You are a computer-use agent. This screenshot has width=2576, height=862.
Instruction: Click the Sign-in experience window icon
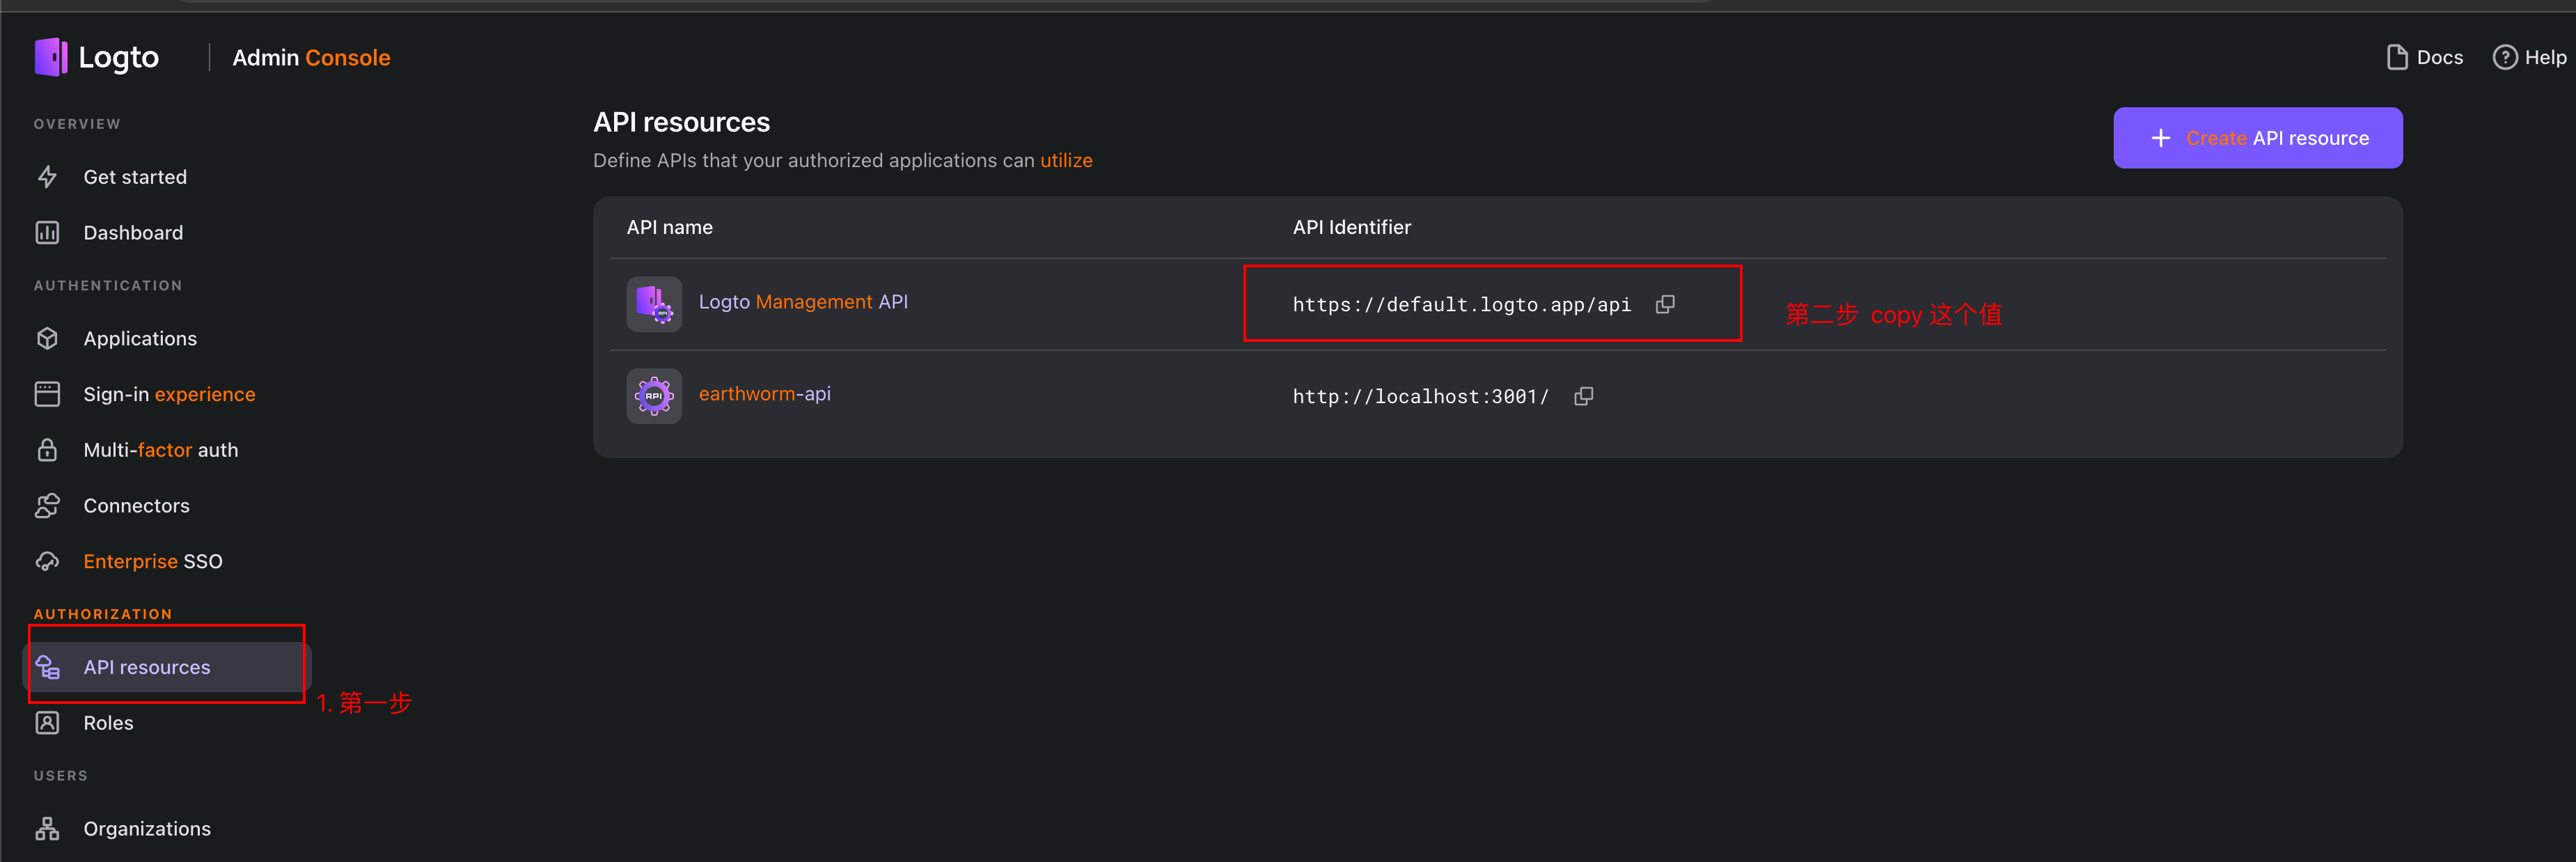point(47,394)
